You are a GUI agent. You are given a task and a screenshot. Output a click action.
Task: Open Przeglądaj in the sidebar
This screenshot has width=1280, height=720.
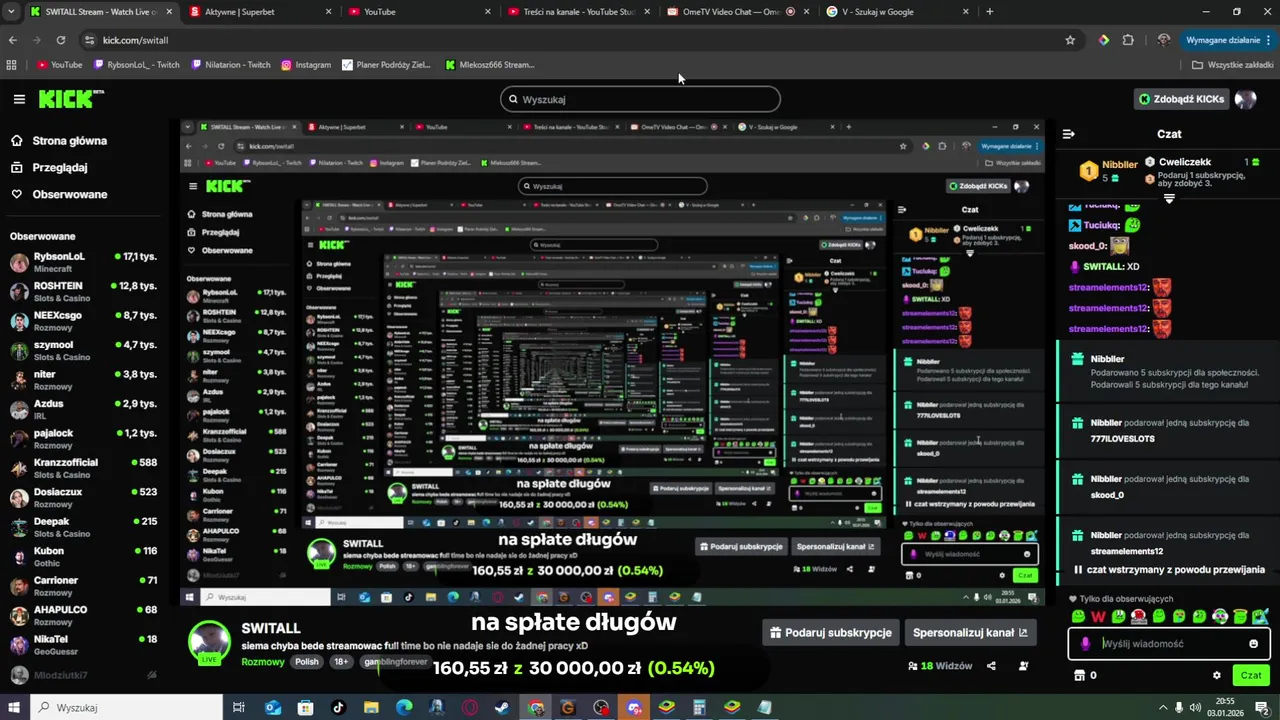pyautogui.click(x=49, y=168)
